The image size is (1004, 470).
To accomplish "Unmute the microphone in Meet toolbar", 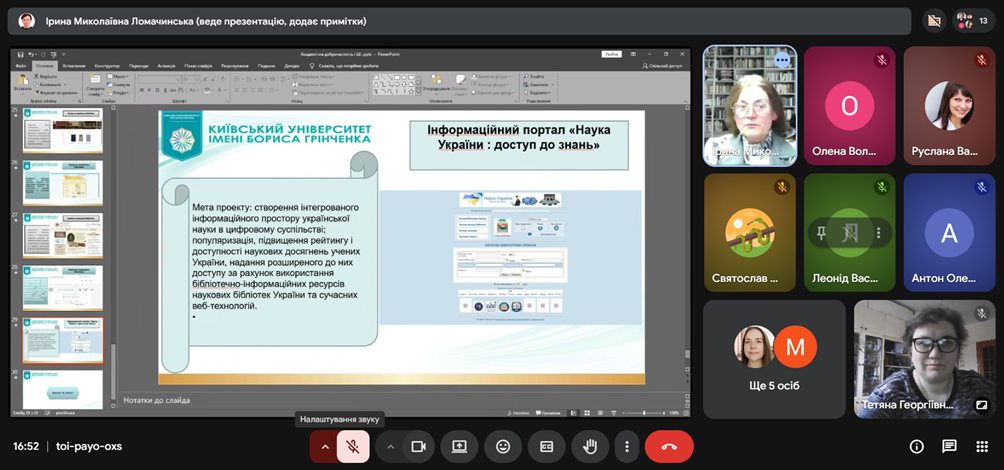I will (x=352, y=446).
